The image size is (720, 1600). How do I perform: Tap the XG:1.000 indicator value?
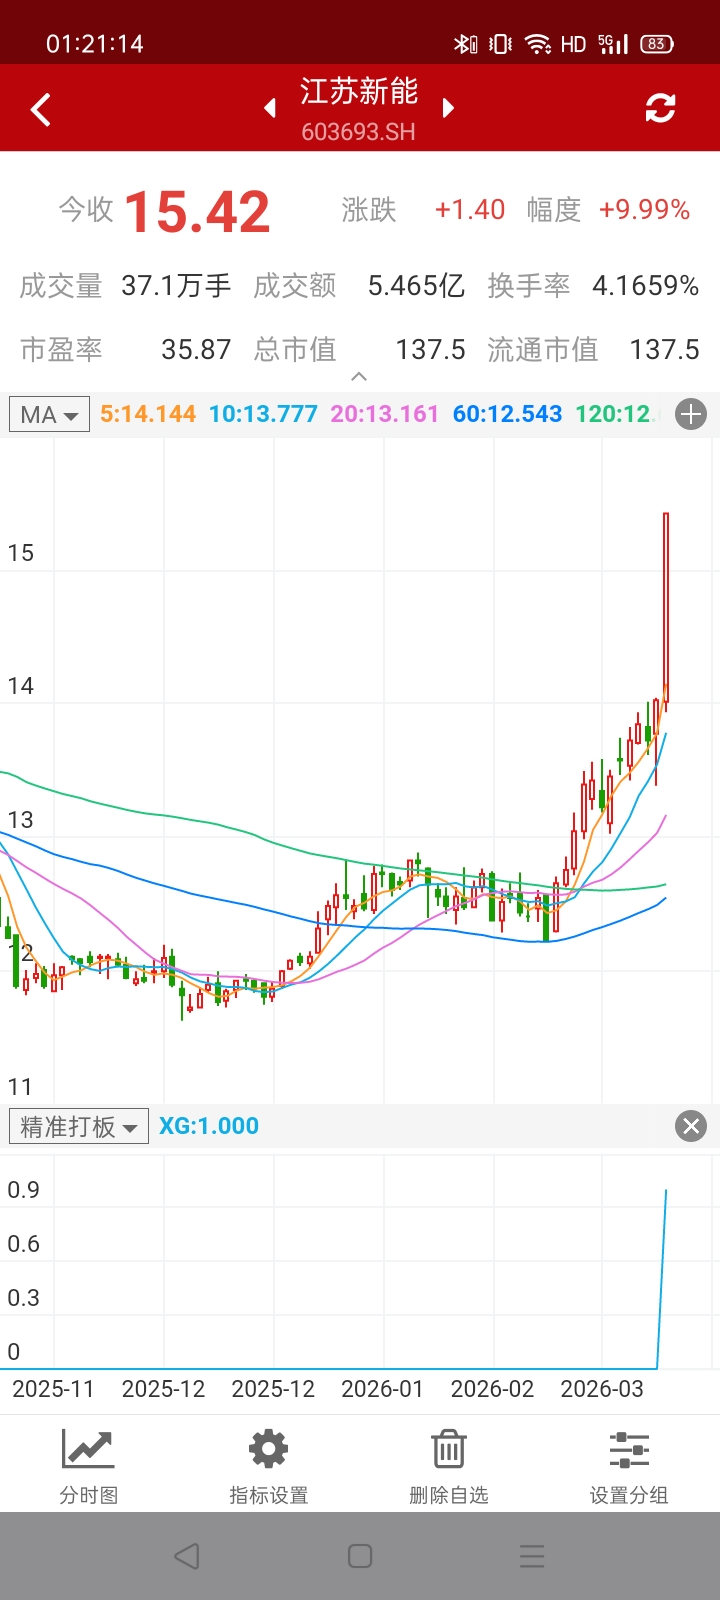coord(209,1126)
